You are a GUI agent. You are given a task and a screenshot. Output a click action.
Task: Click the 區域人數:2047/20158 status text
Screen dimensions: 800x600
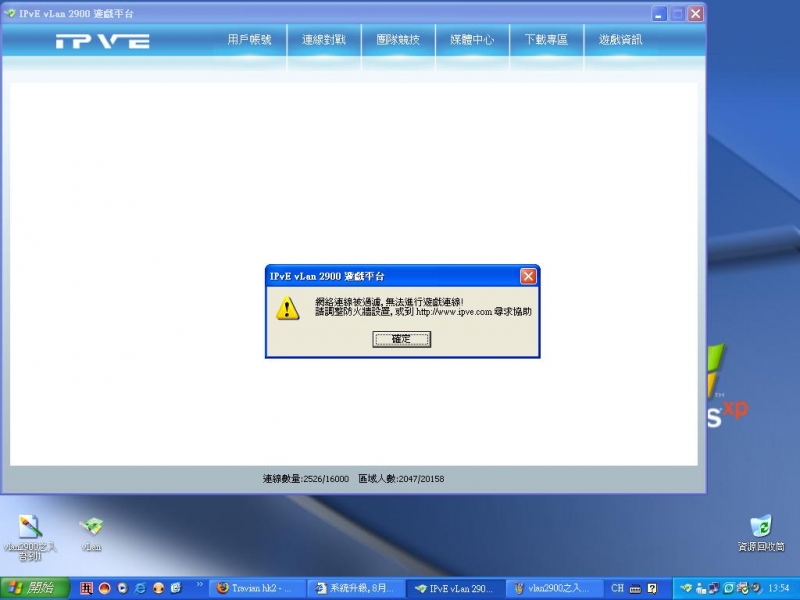tap(401, 479)
